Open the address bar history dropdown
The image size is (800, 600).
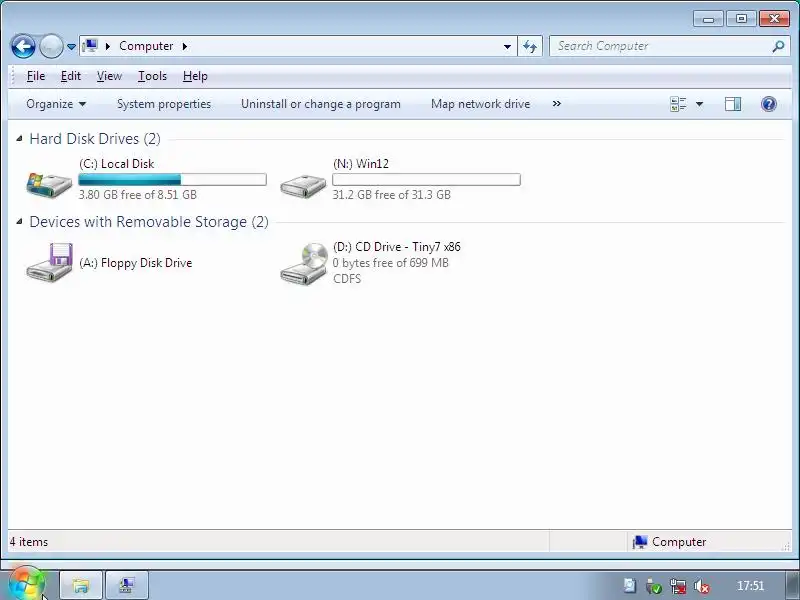507,46
